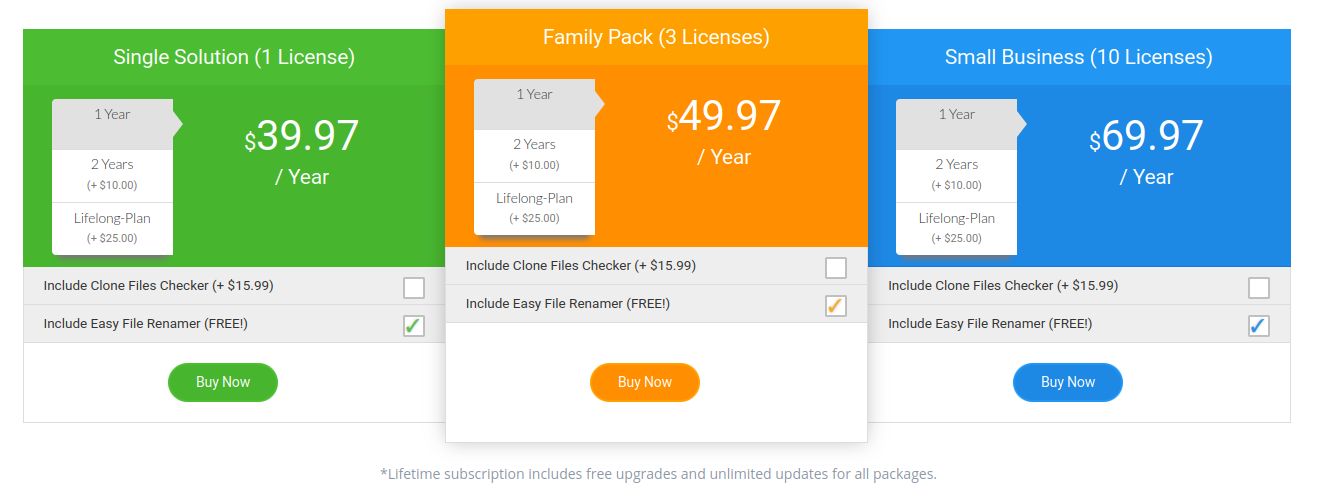Click the green Buy Now button
Viewport: 1321px width, 496px height.
[223, 382]
